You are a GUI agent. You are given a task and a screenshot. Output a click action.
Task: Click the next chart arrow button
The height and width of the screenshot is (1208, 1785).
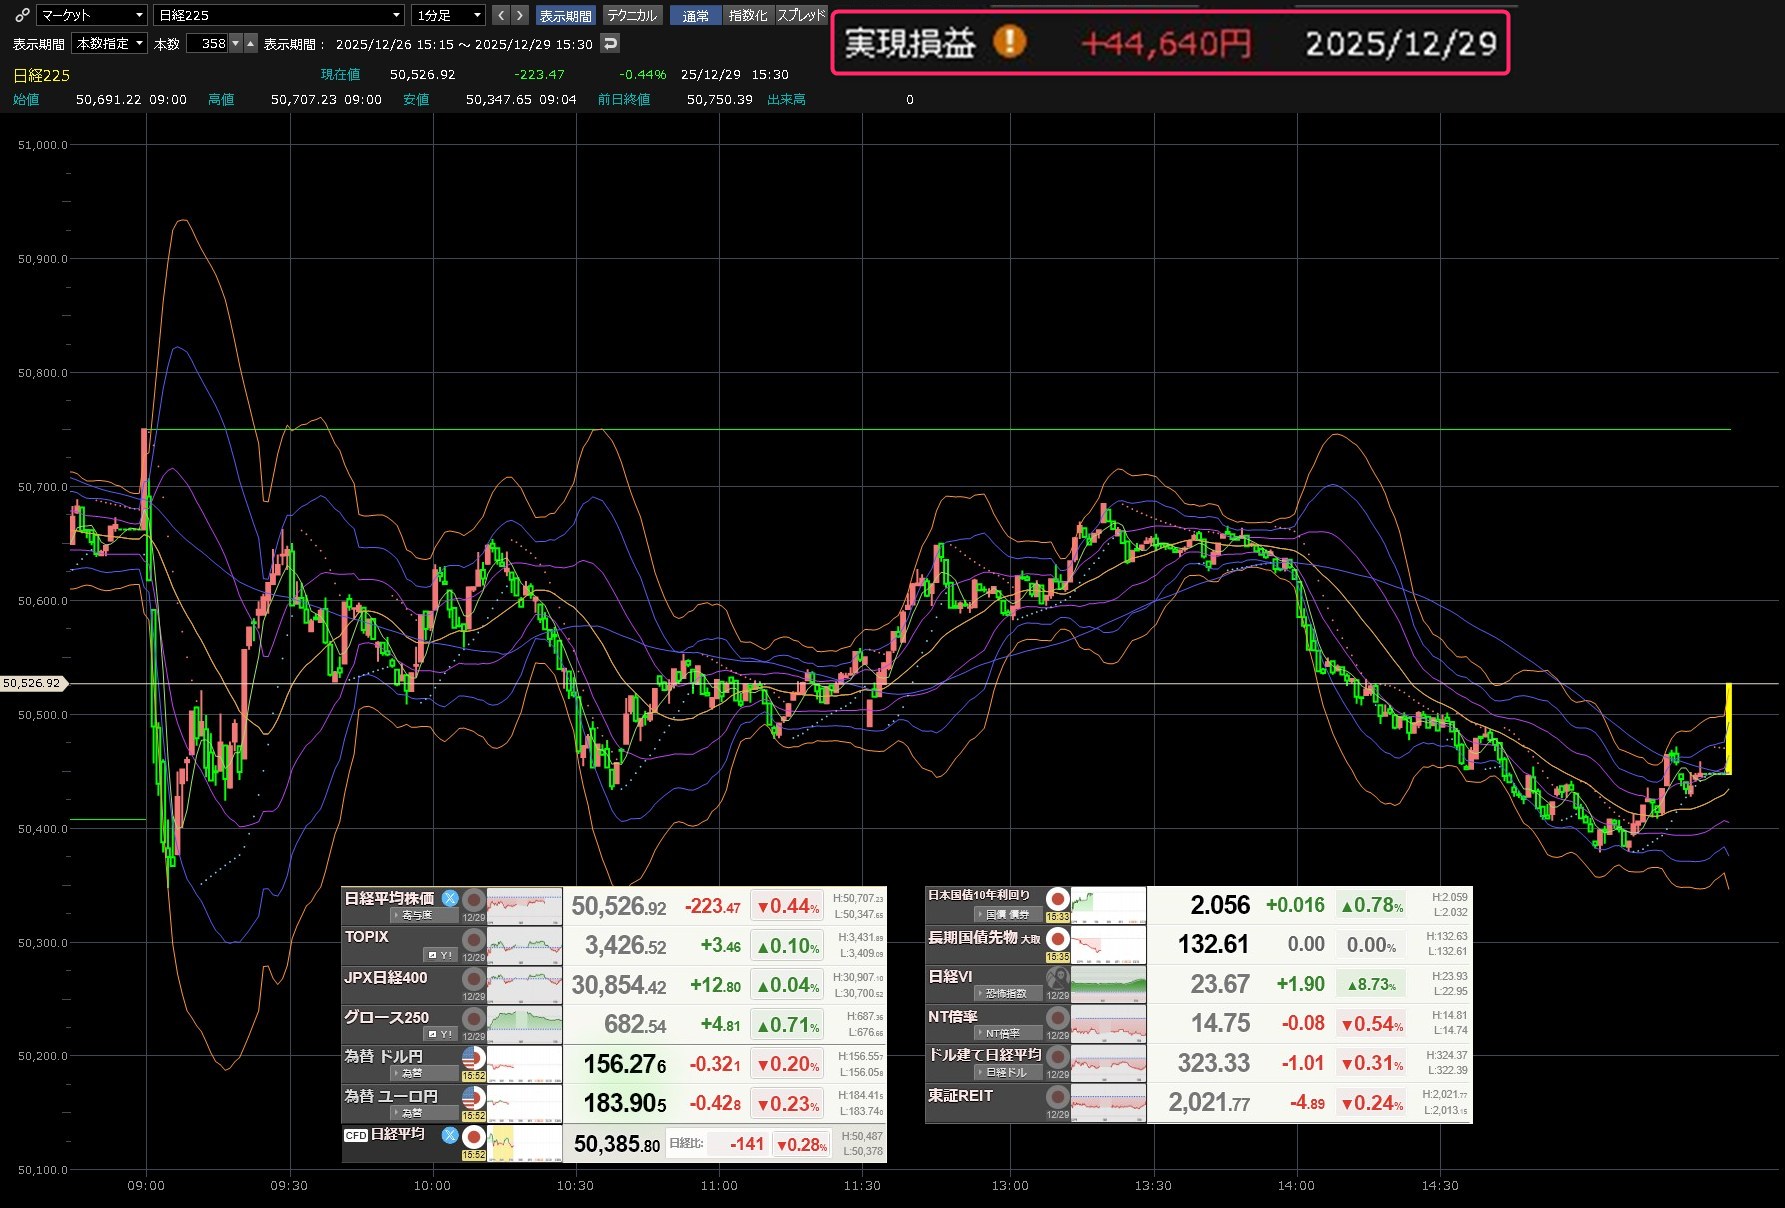[519, 15]
